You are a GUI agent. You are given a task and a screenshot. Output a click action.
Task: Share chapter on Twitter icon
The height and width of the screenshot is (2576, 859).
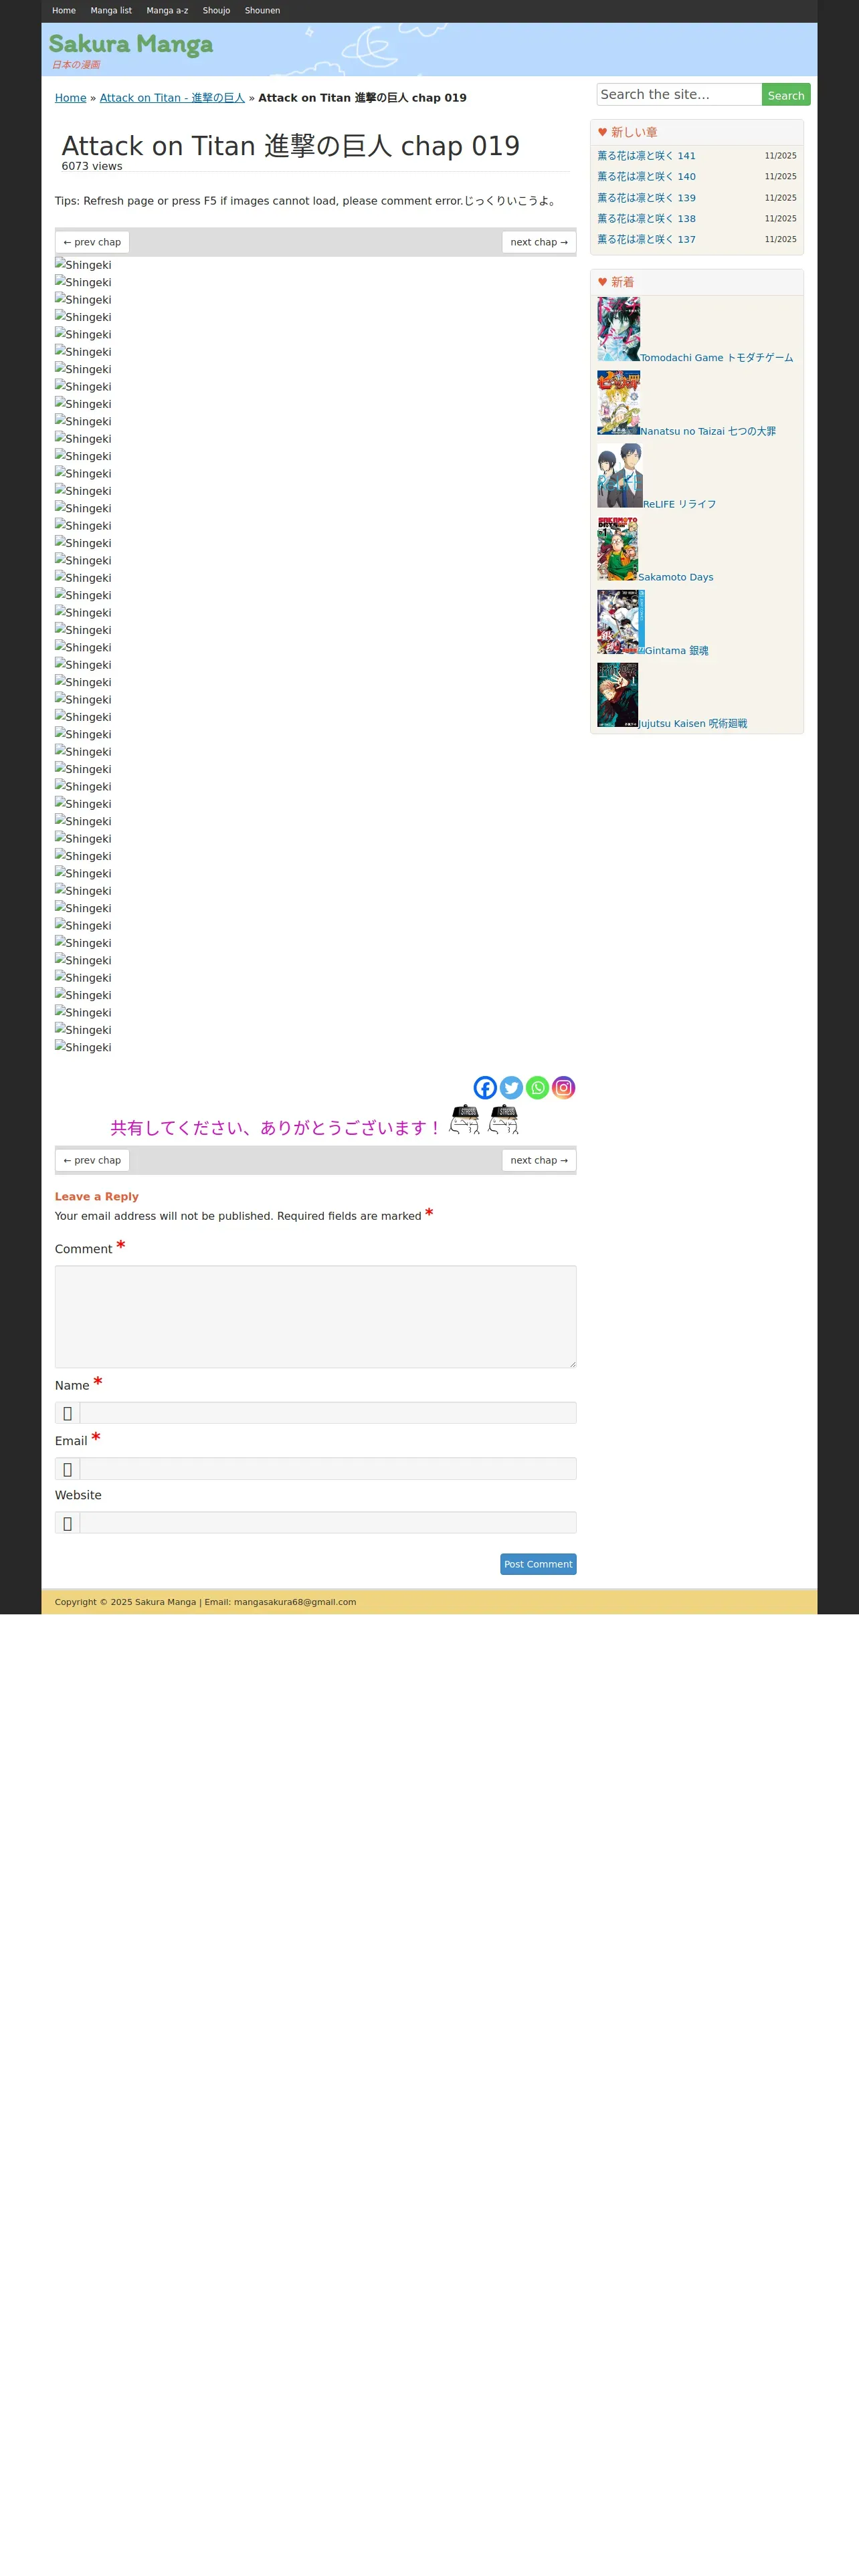pos(511,1087)
